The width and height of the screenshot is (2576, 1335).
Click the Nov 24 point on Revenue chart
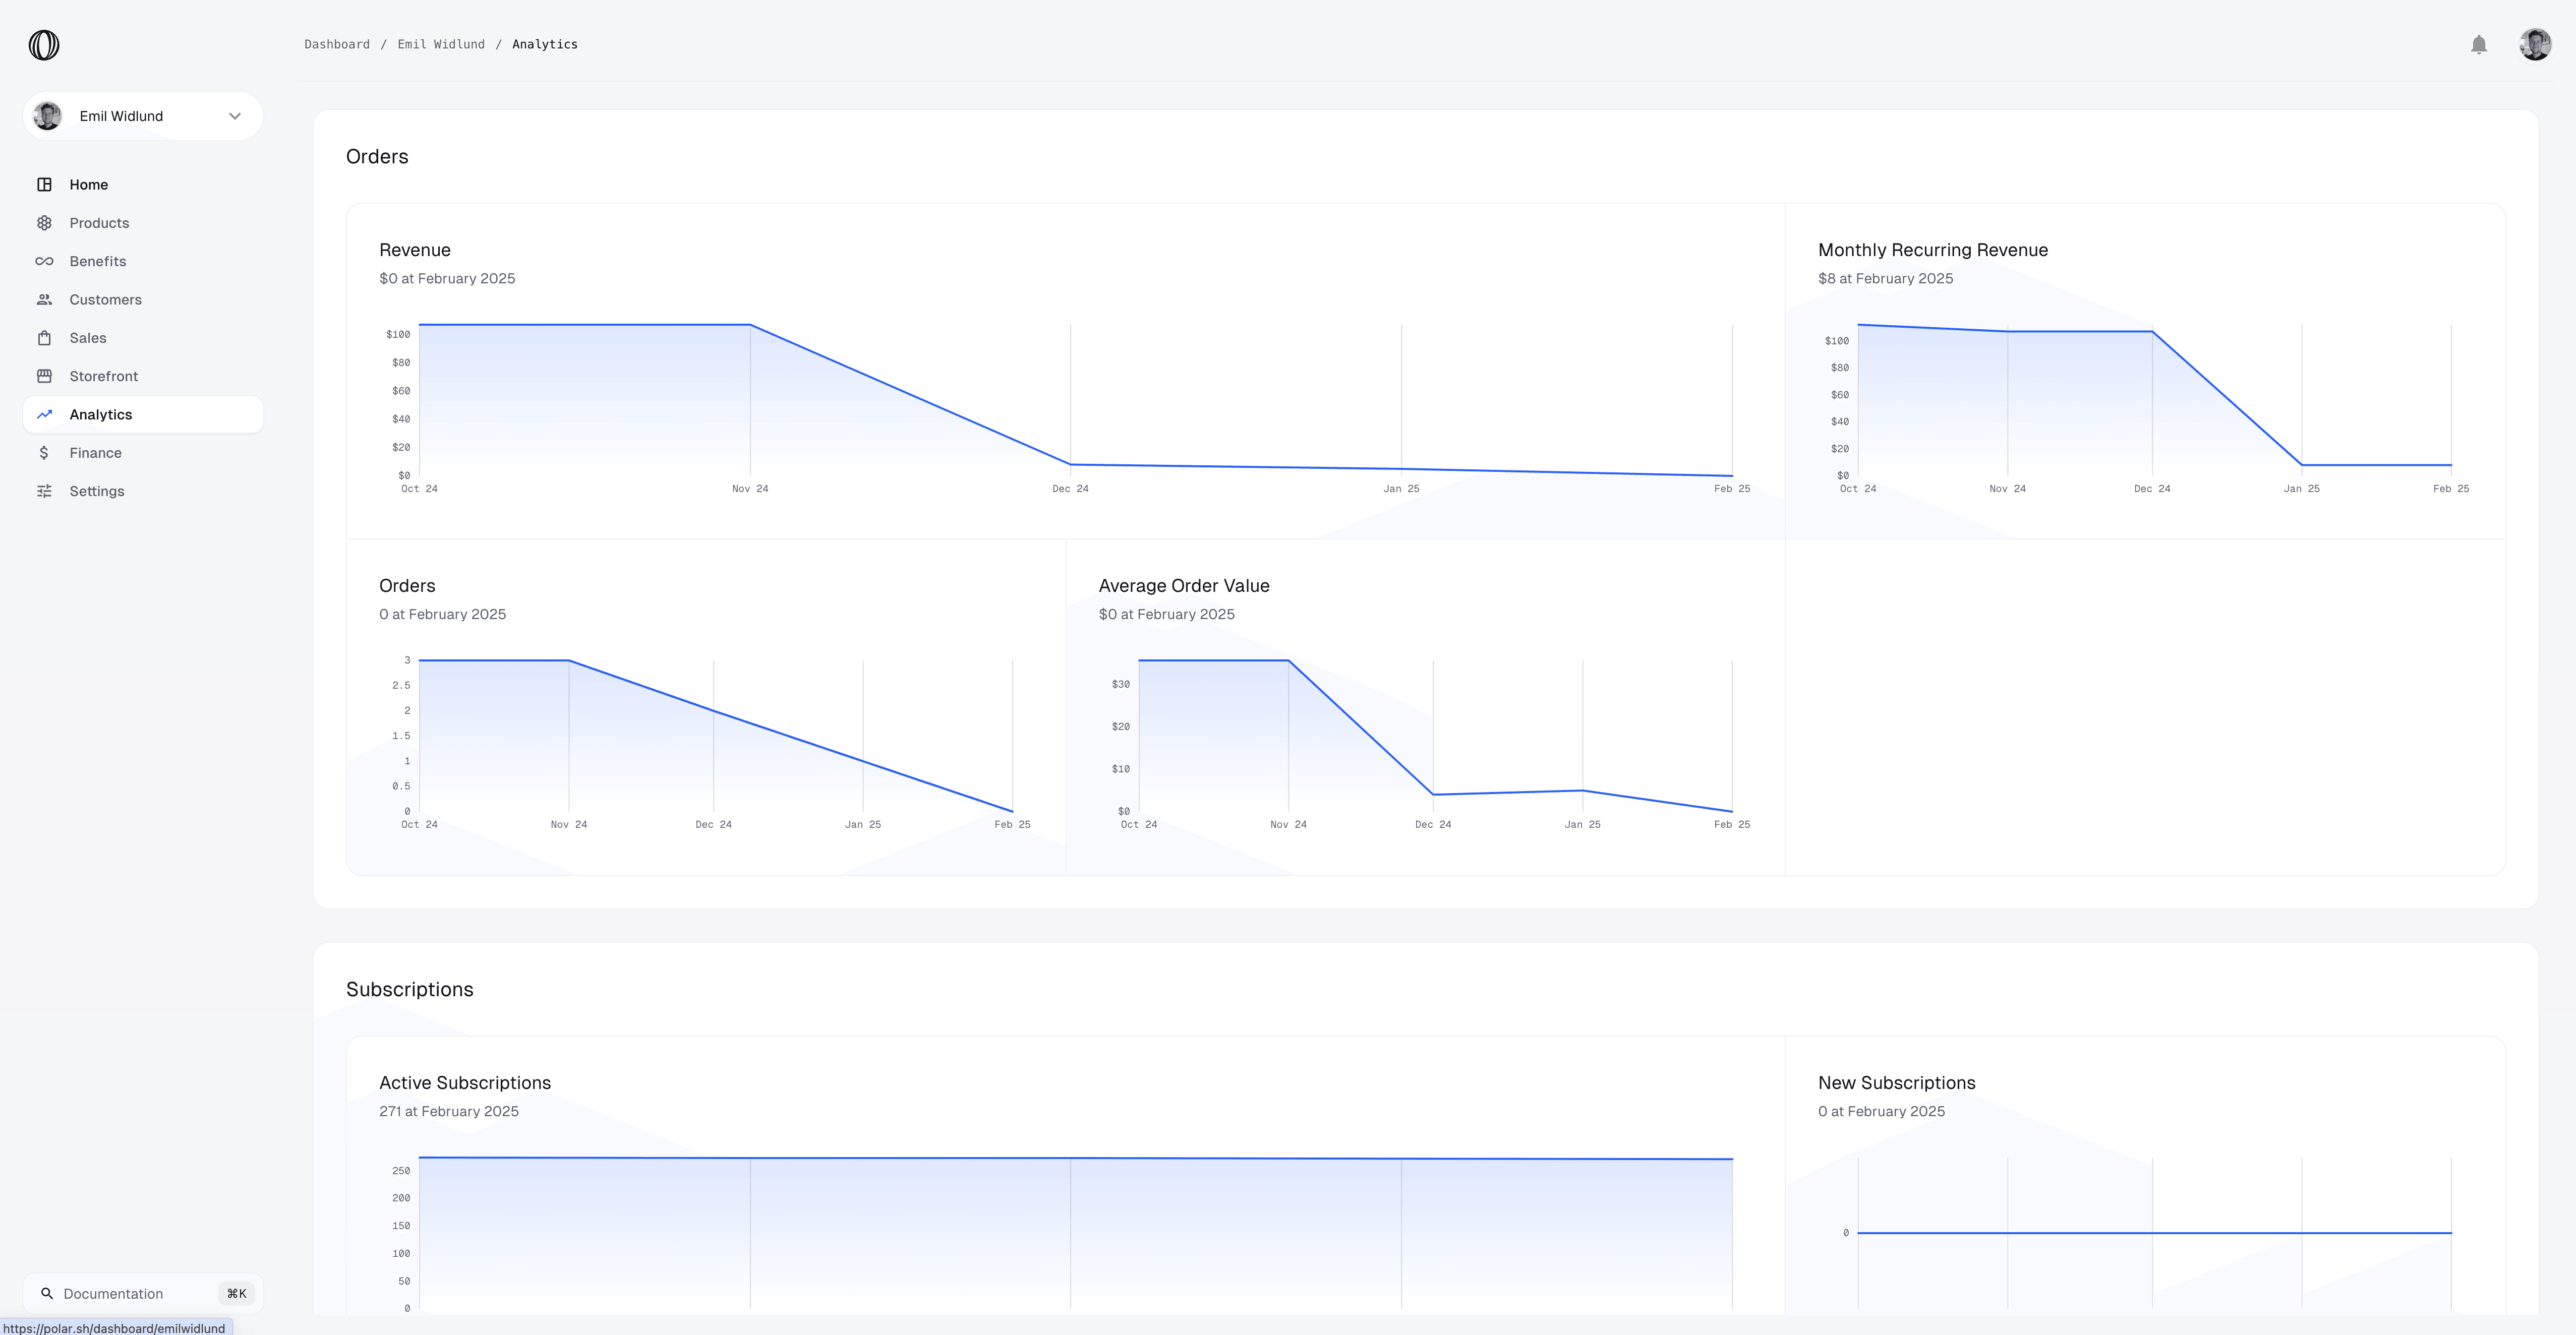point(750,325)
